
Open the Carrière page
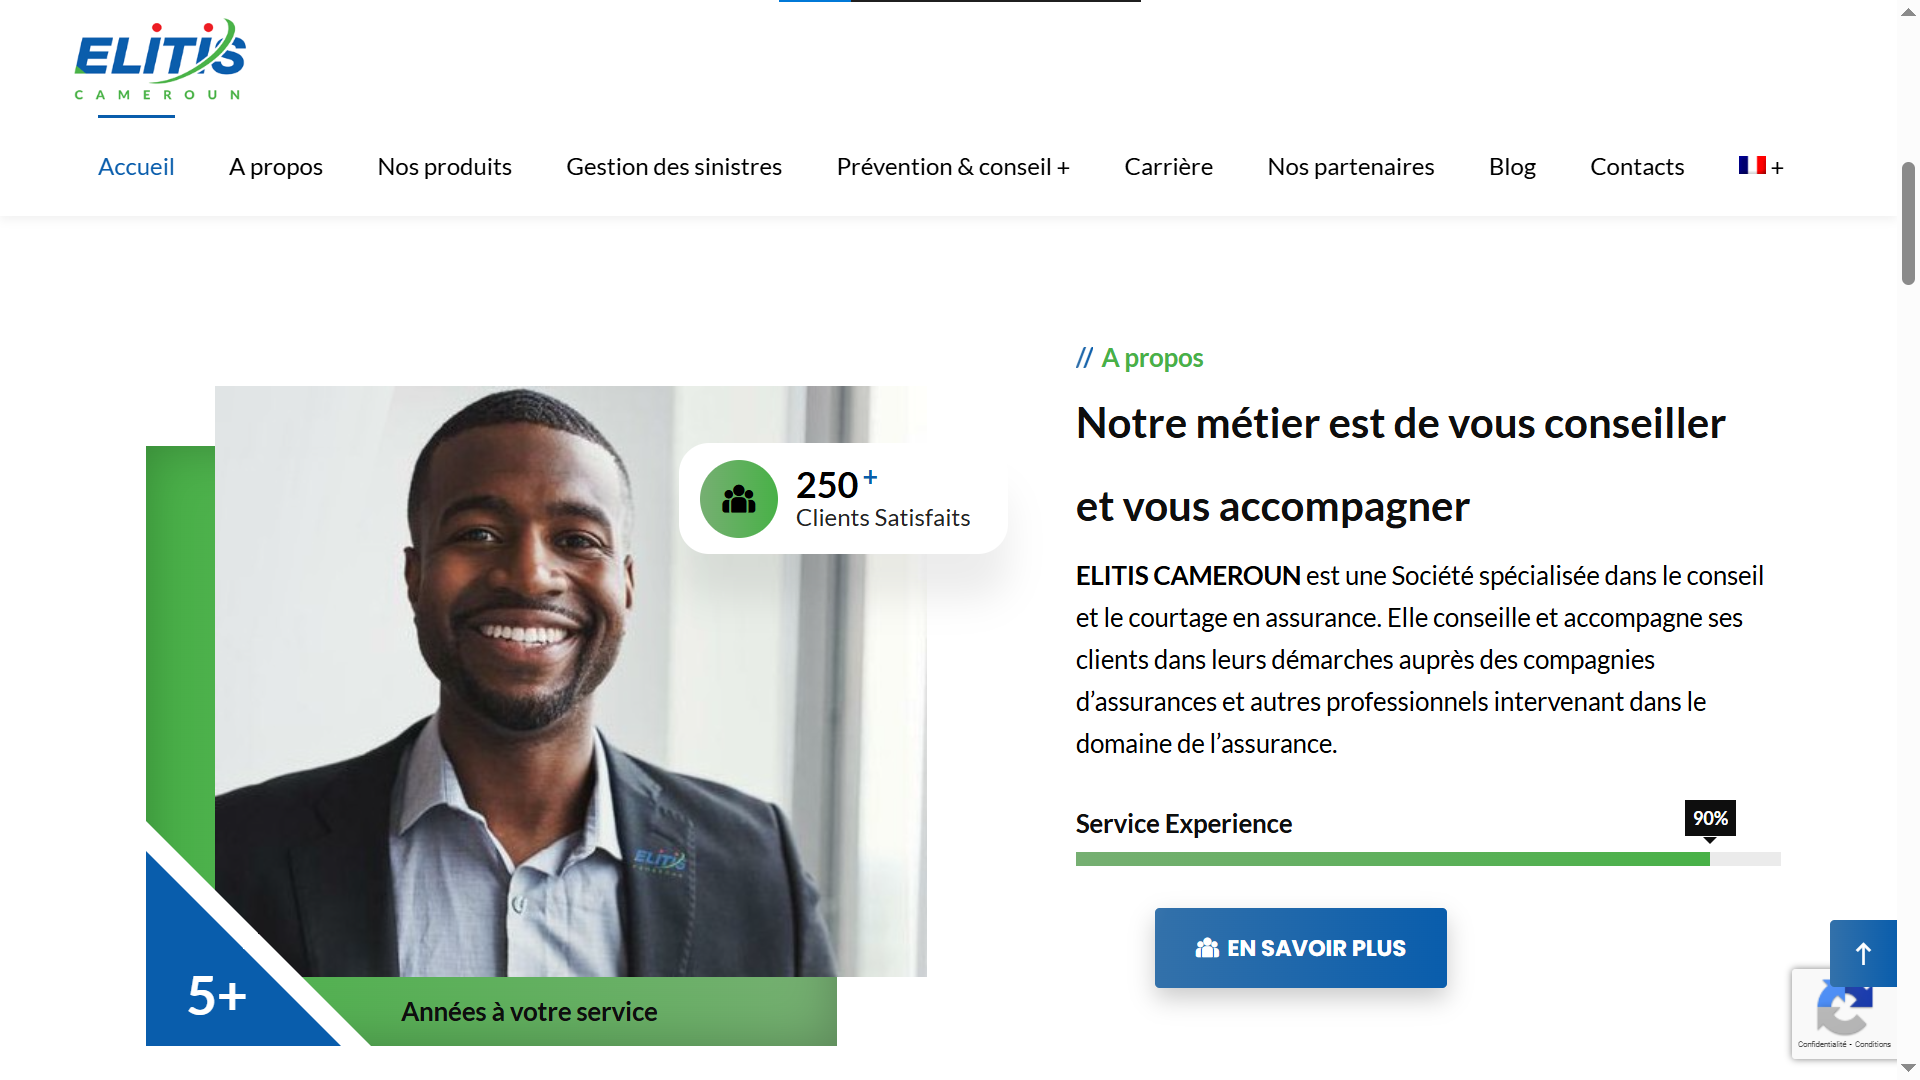(x=1169, y=167)
